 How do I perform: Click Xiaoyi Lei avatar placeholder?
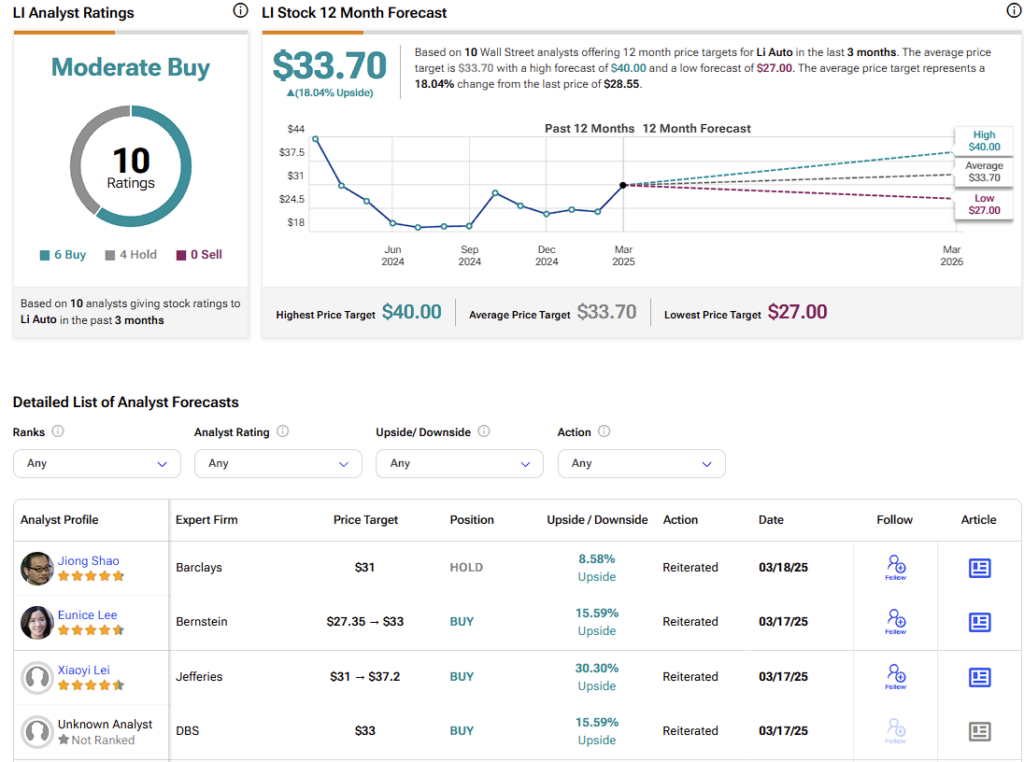[37, 677]
